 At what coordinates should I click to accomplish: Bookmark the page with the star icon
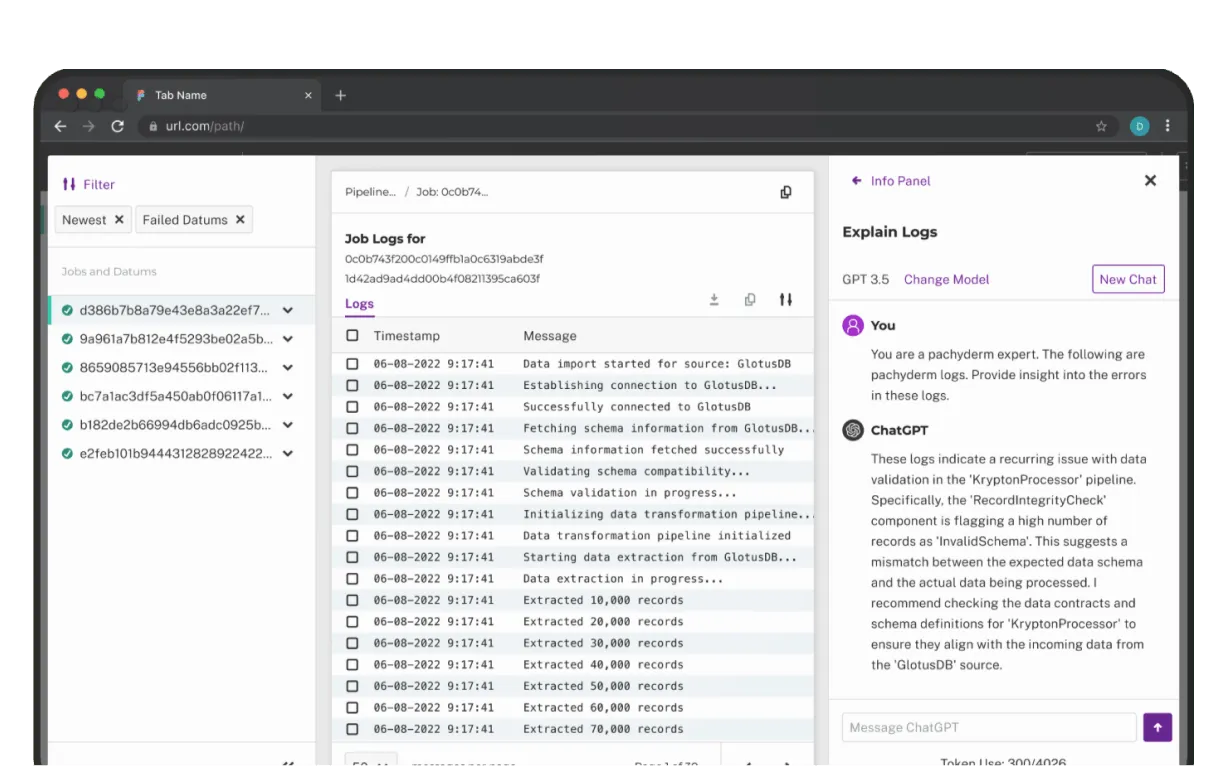pyautogui.click(x=1101, y=126)
